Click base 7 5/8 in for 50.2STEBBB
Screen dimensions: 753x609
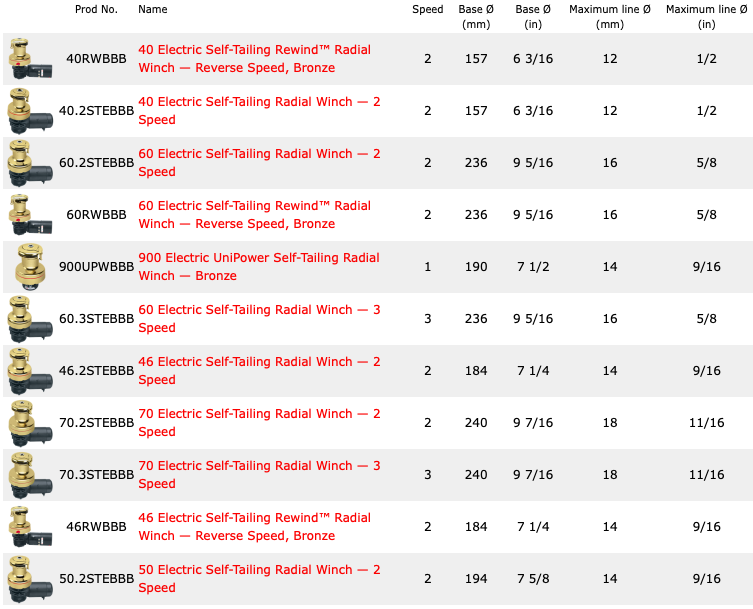pyautogui.click(x=533, y=579)
